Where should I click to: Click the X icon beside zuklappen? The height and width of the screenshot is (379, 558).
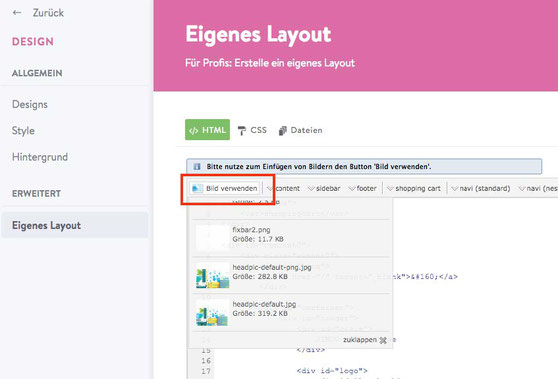tap(383, 340)
